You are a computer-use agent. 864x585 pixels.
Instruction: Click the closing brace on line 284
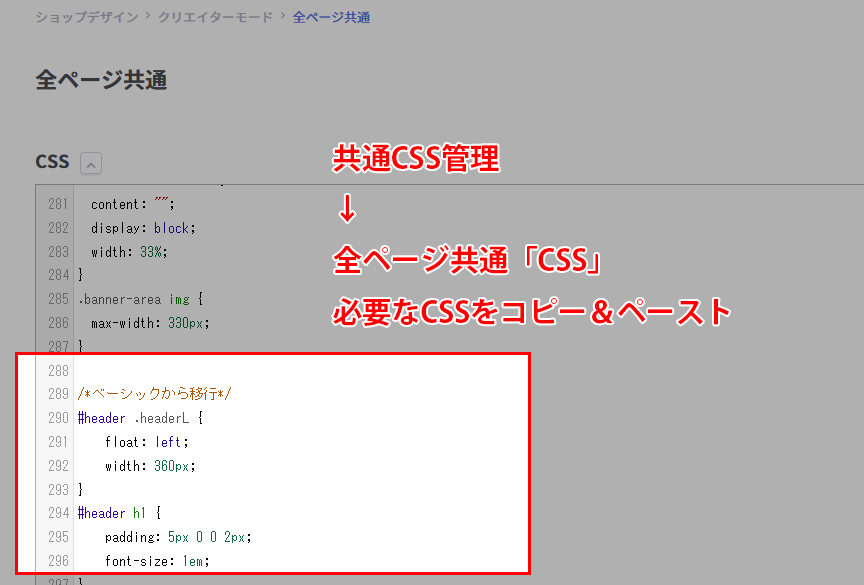point(80,275)
